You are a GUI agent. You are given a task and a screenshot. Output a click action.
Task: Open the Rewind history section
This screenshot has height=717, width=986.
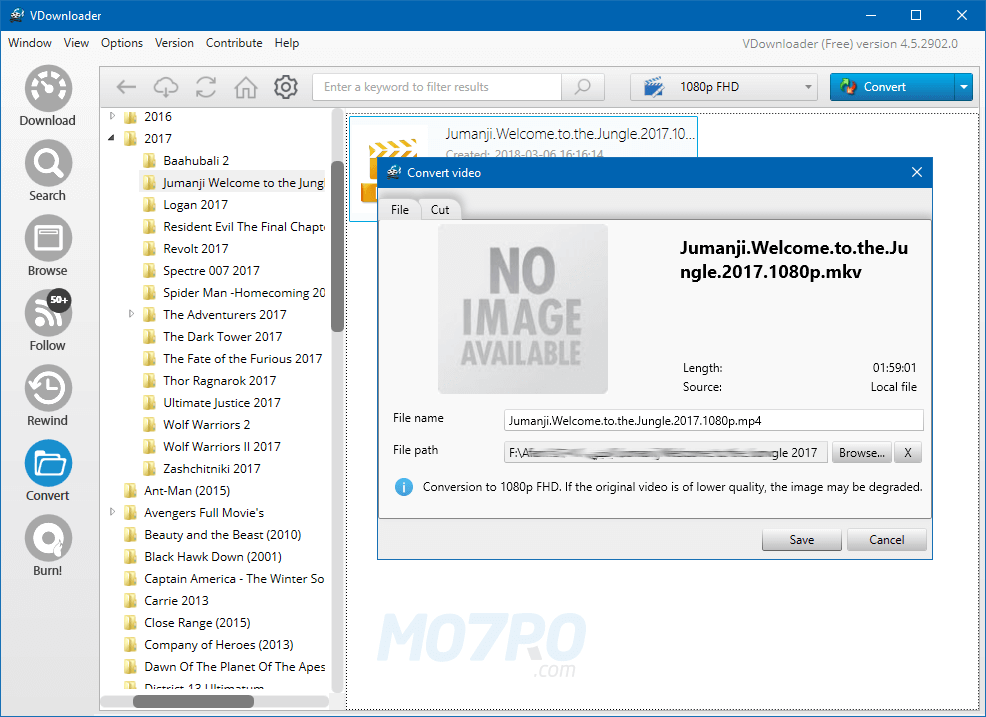click(48, 396)
